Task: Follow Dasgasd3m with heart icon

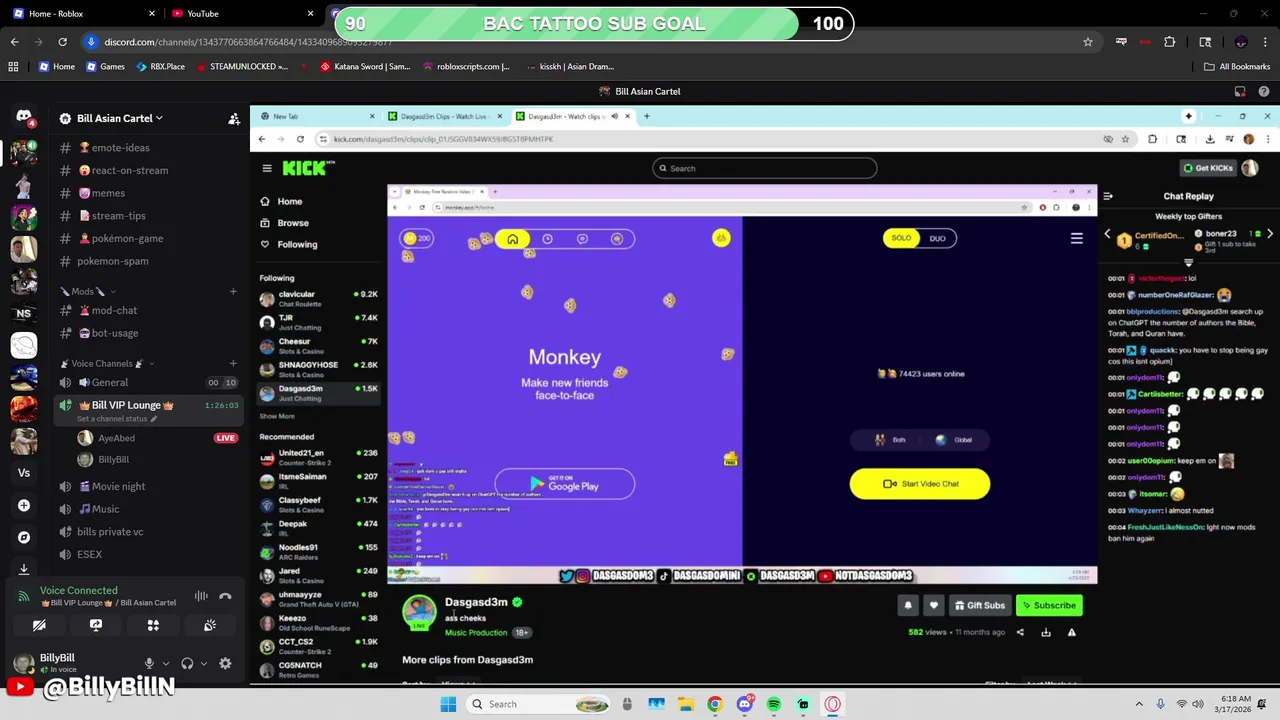Action: pyautogui.click(x=934, y=605)
